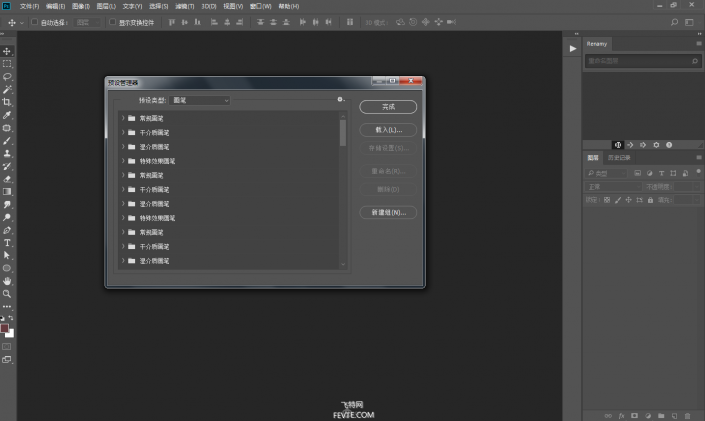Viewport: 705px width, 421px height.
Task: Open the 预设类型 画笔 dropdown
Action: pos(200,100)
